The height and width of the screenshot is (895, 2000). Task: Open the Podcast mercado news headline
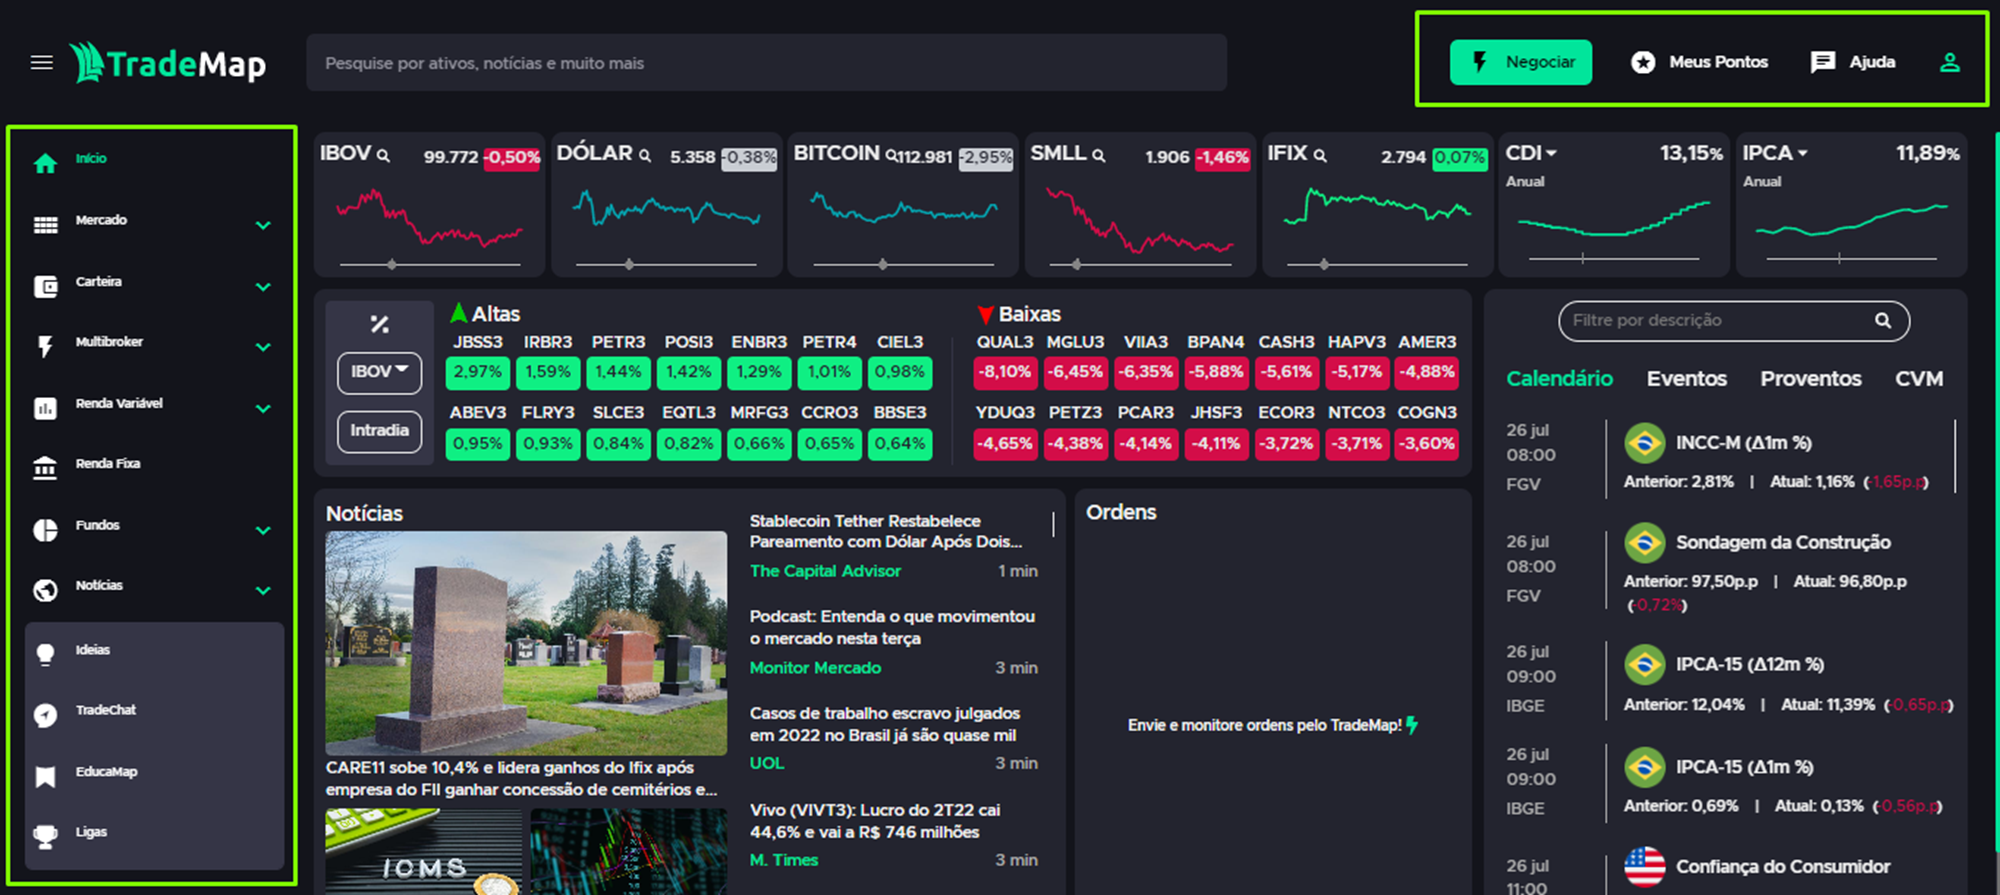(x=892, y=627)
